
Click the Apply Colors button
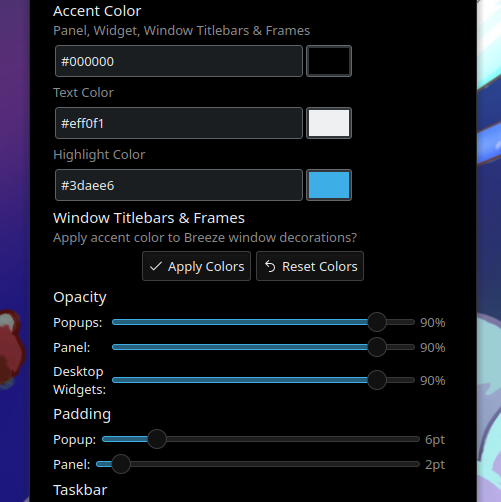click(x=196, y=266)
